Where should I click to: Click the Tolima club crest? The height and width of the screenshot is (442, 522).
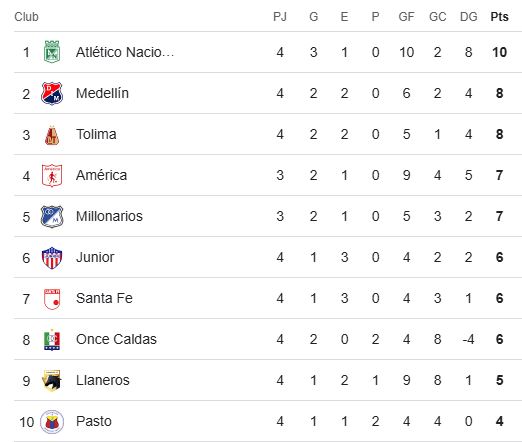pyautogui.click(x=52, y=135)
